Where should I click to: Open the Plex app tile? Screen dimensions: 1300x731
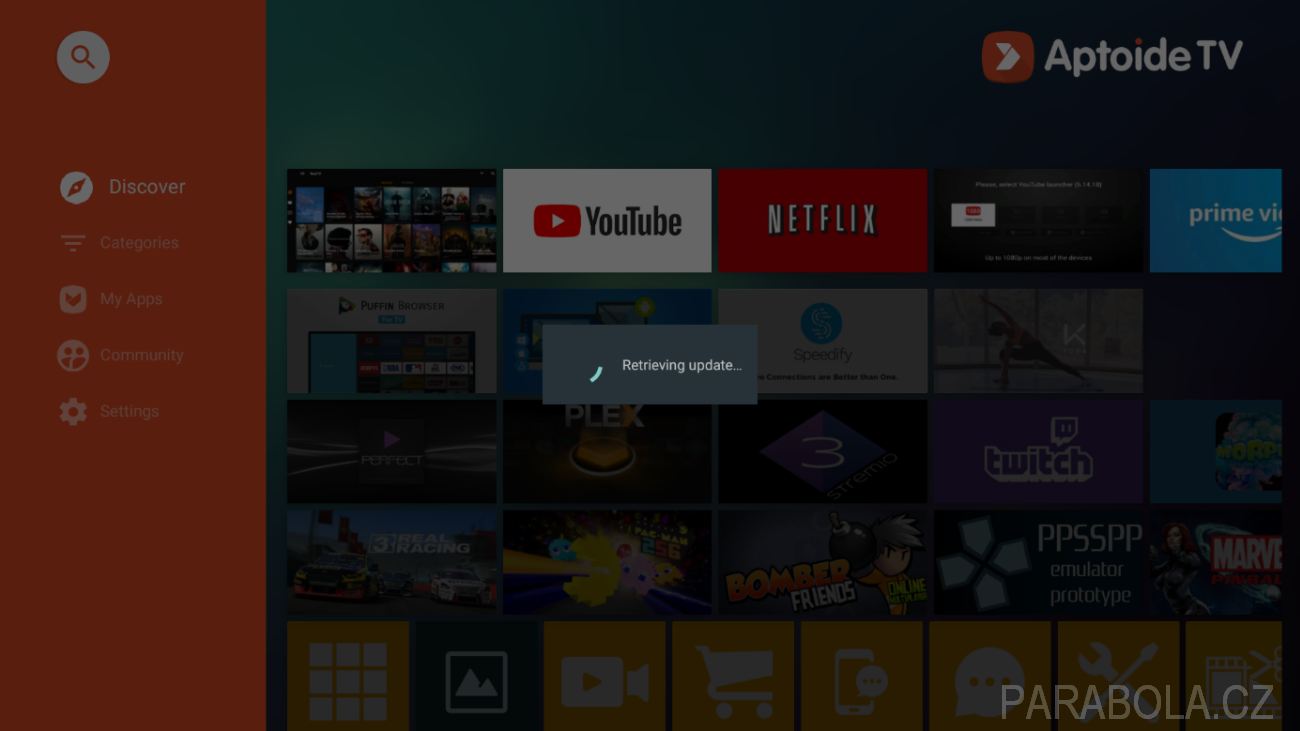[607, 452]
